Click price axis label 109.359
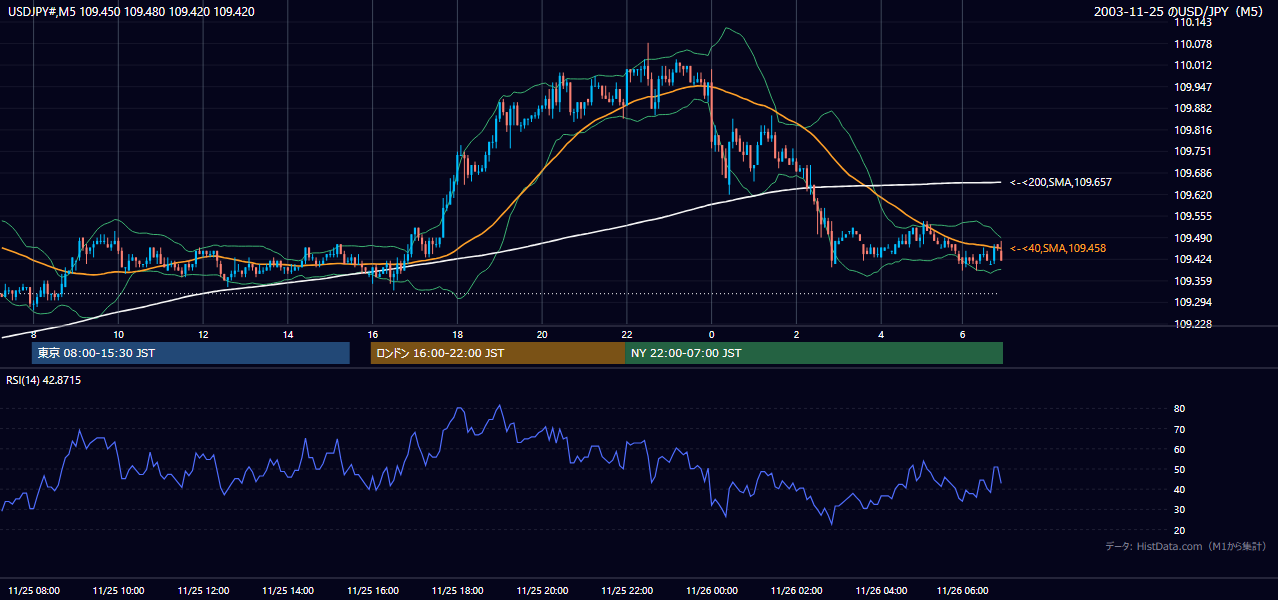1278x600 pixels. coord(1192,281)
